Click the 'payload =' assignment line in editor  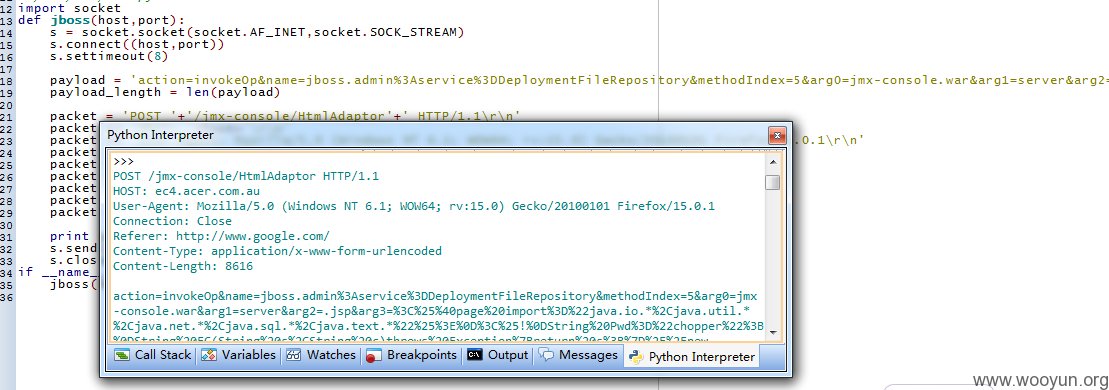579,81
